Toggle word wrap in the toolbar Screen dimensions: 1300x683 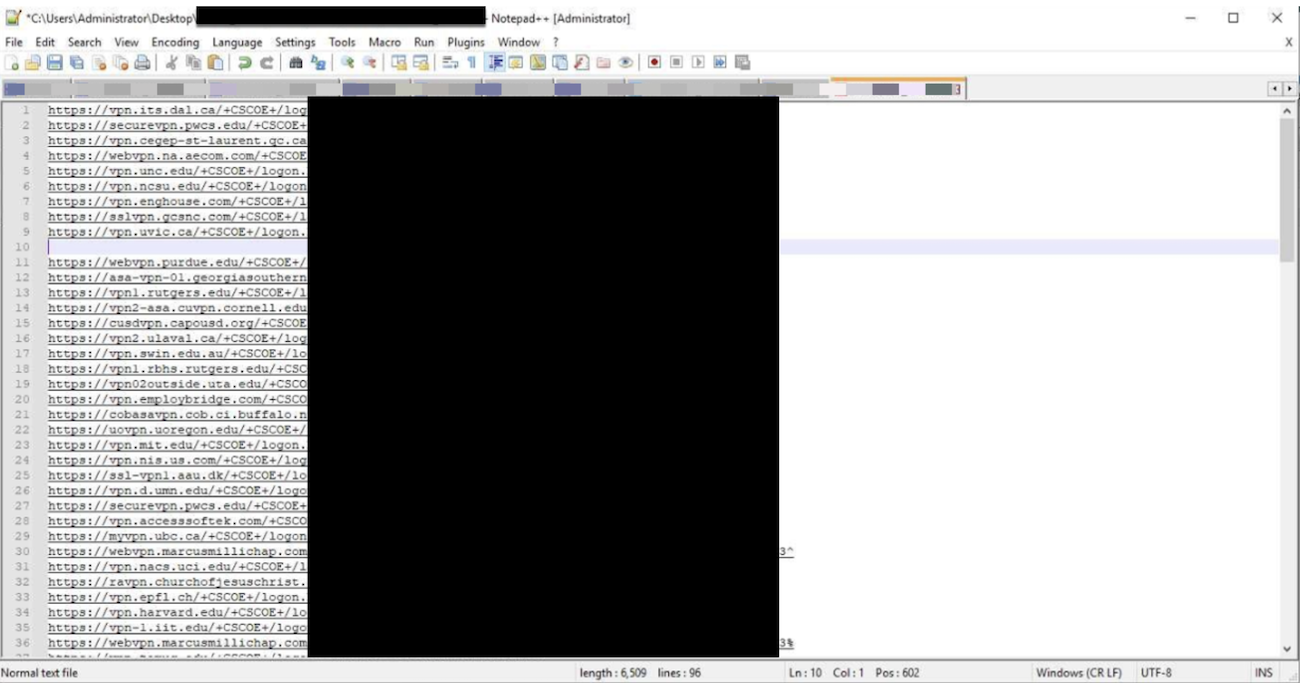[450, 62]
